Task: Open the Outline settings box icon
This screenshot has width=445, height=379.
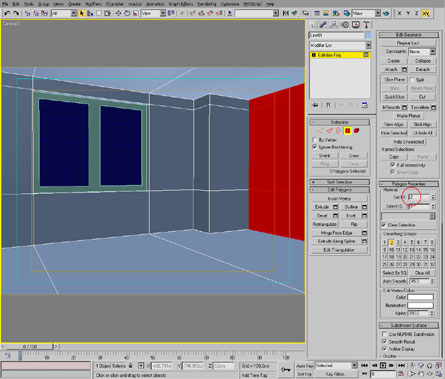Action: pos(365,207)
